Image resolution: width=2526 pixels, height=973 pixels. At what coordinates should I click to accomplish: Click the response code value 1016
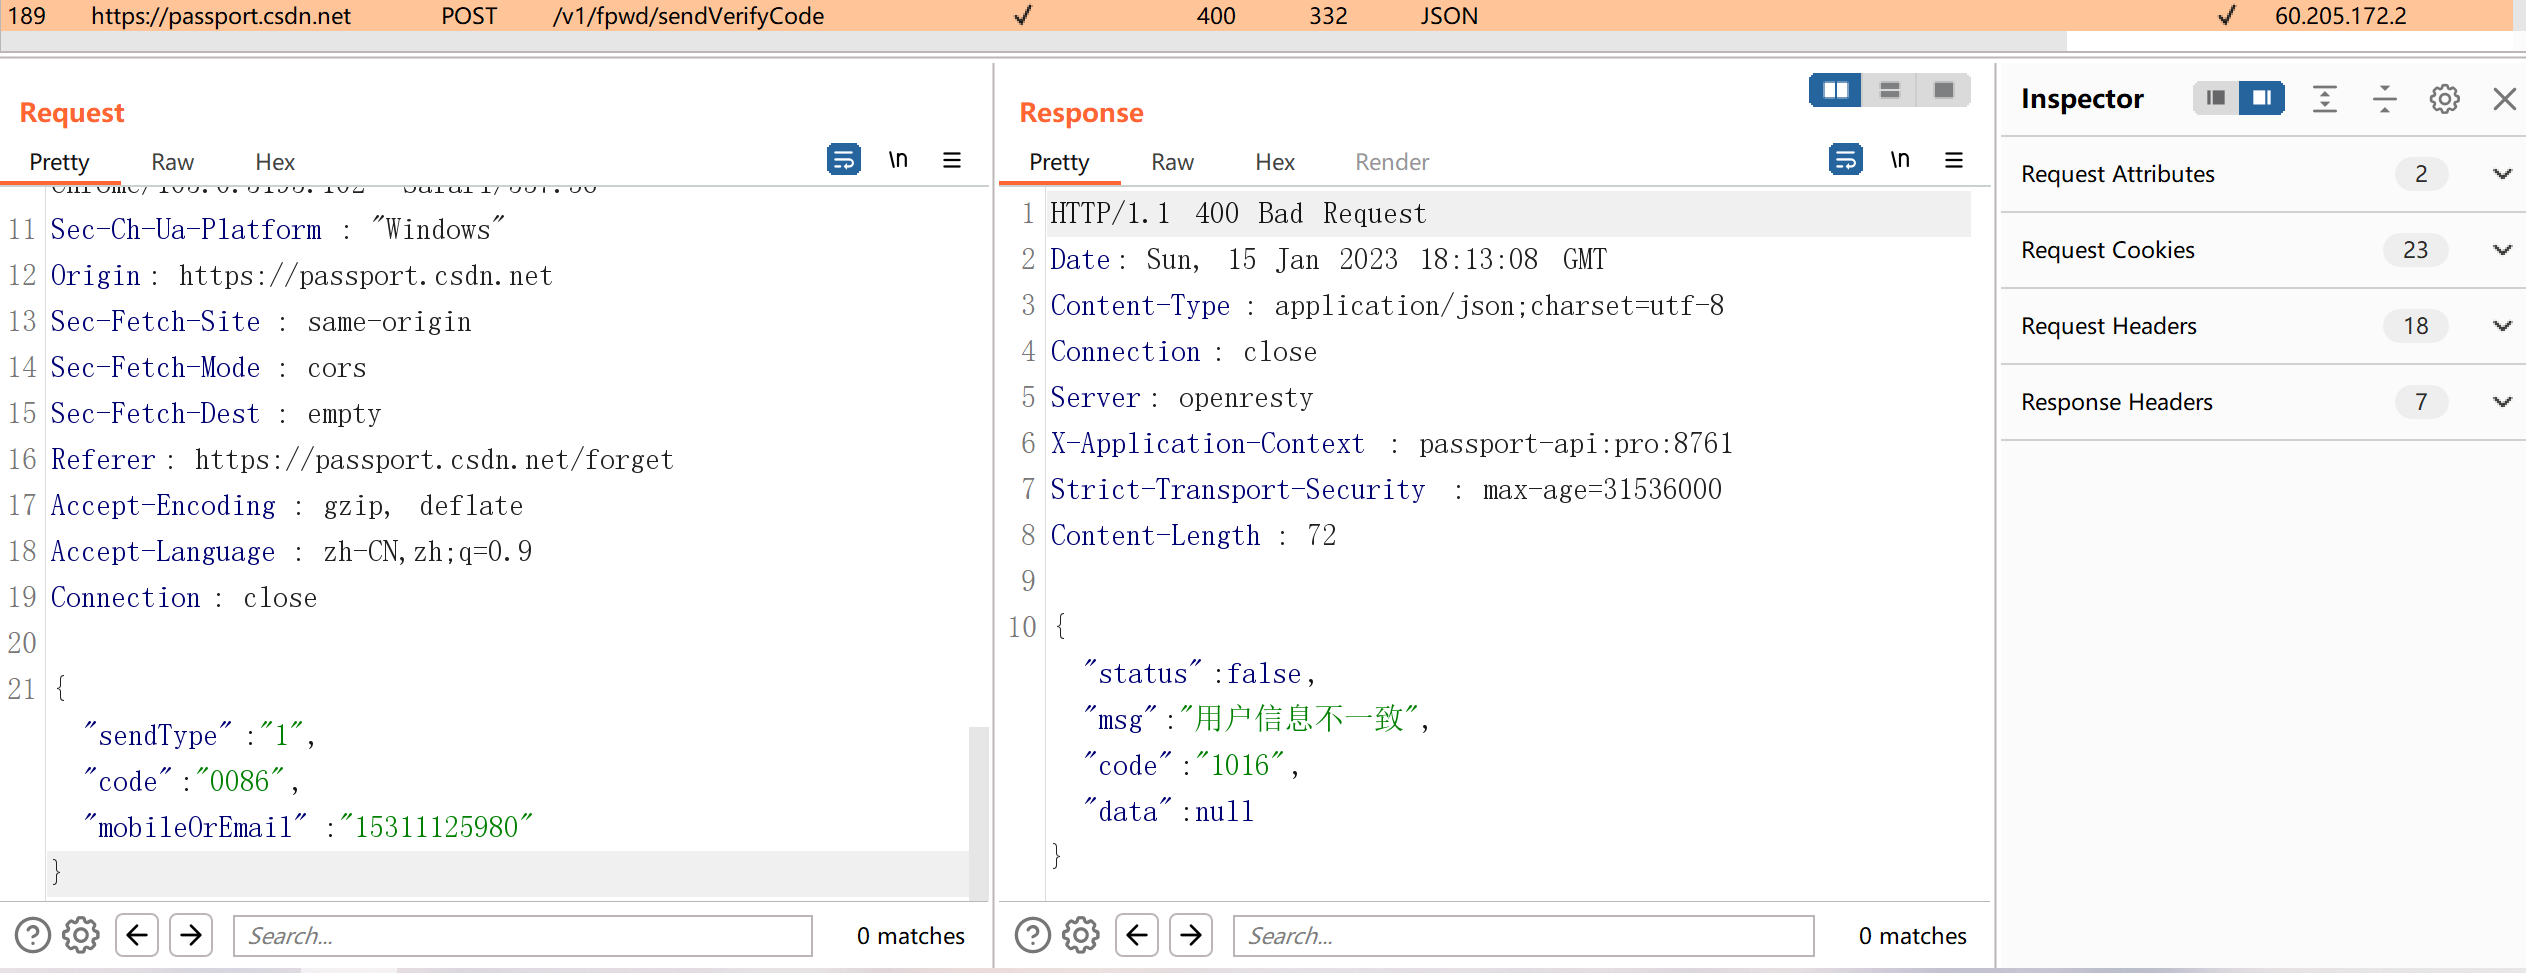(x=1240, y=766)
